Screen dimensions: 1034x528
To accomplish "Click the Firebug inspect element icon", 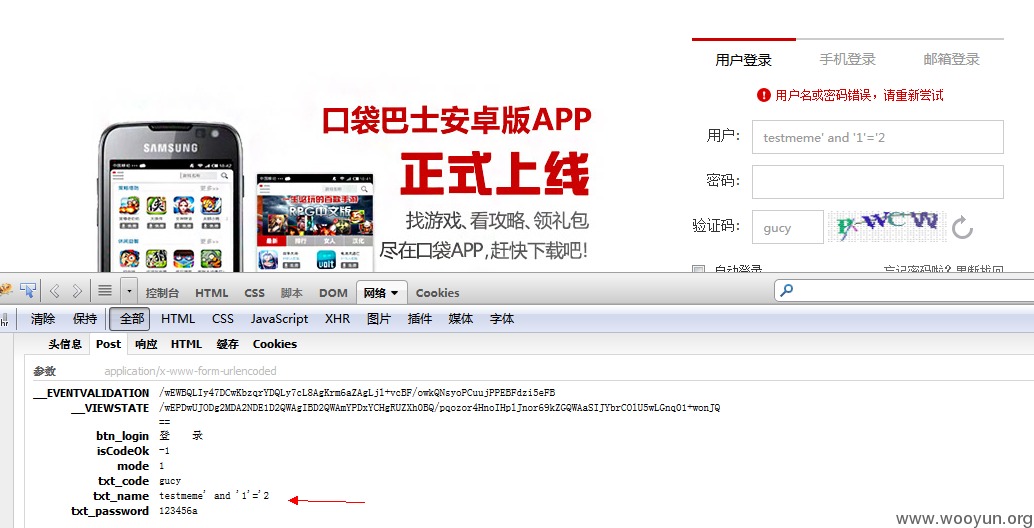I will pyautogui.click(x=28, y=291).
